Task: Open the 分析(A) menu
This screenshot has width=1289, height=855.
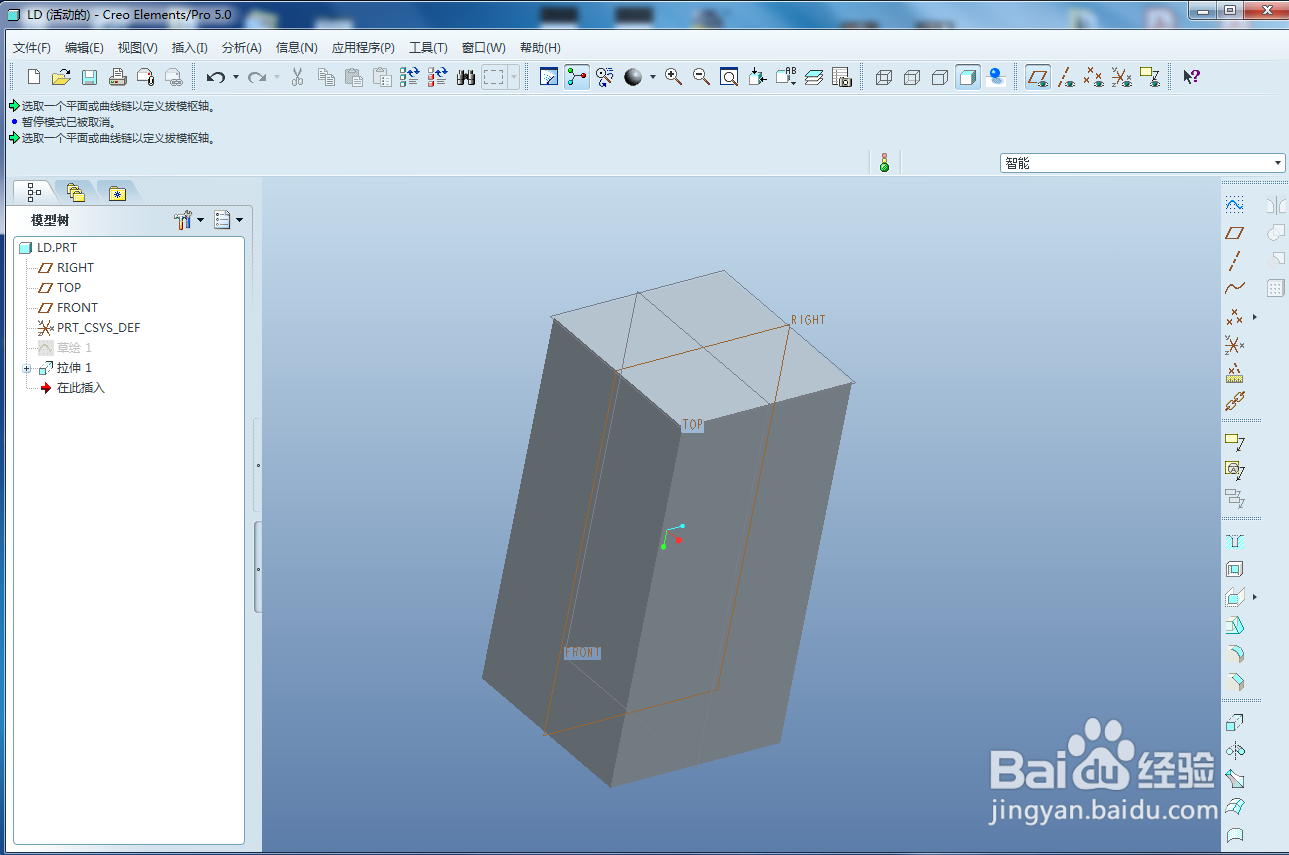Action: [241, 48]
